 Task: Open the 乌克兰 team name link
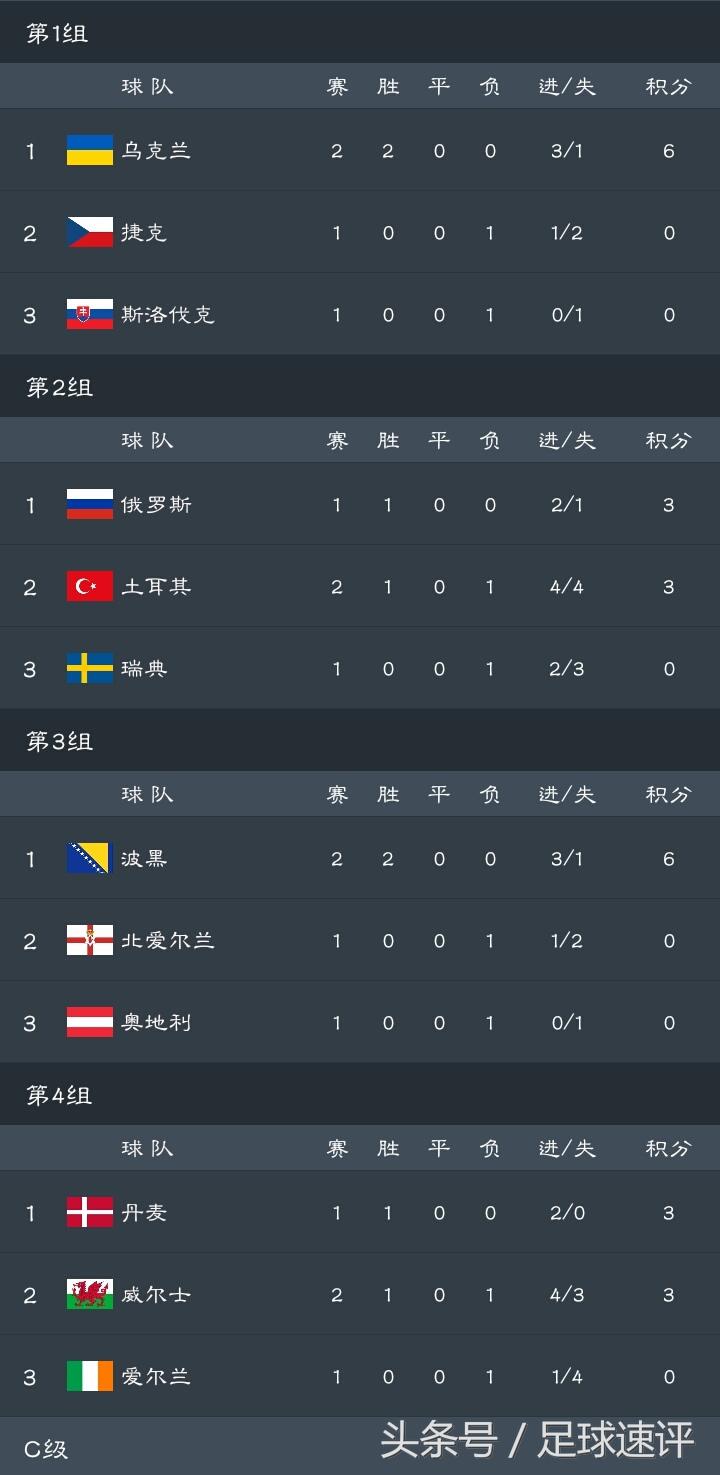point(156,151)
